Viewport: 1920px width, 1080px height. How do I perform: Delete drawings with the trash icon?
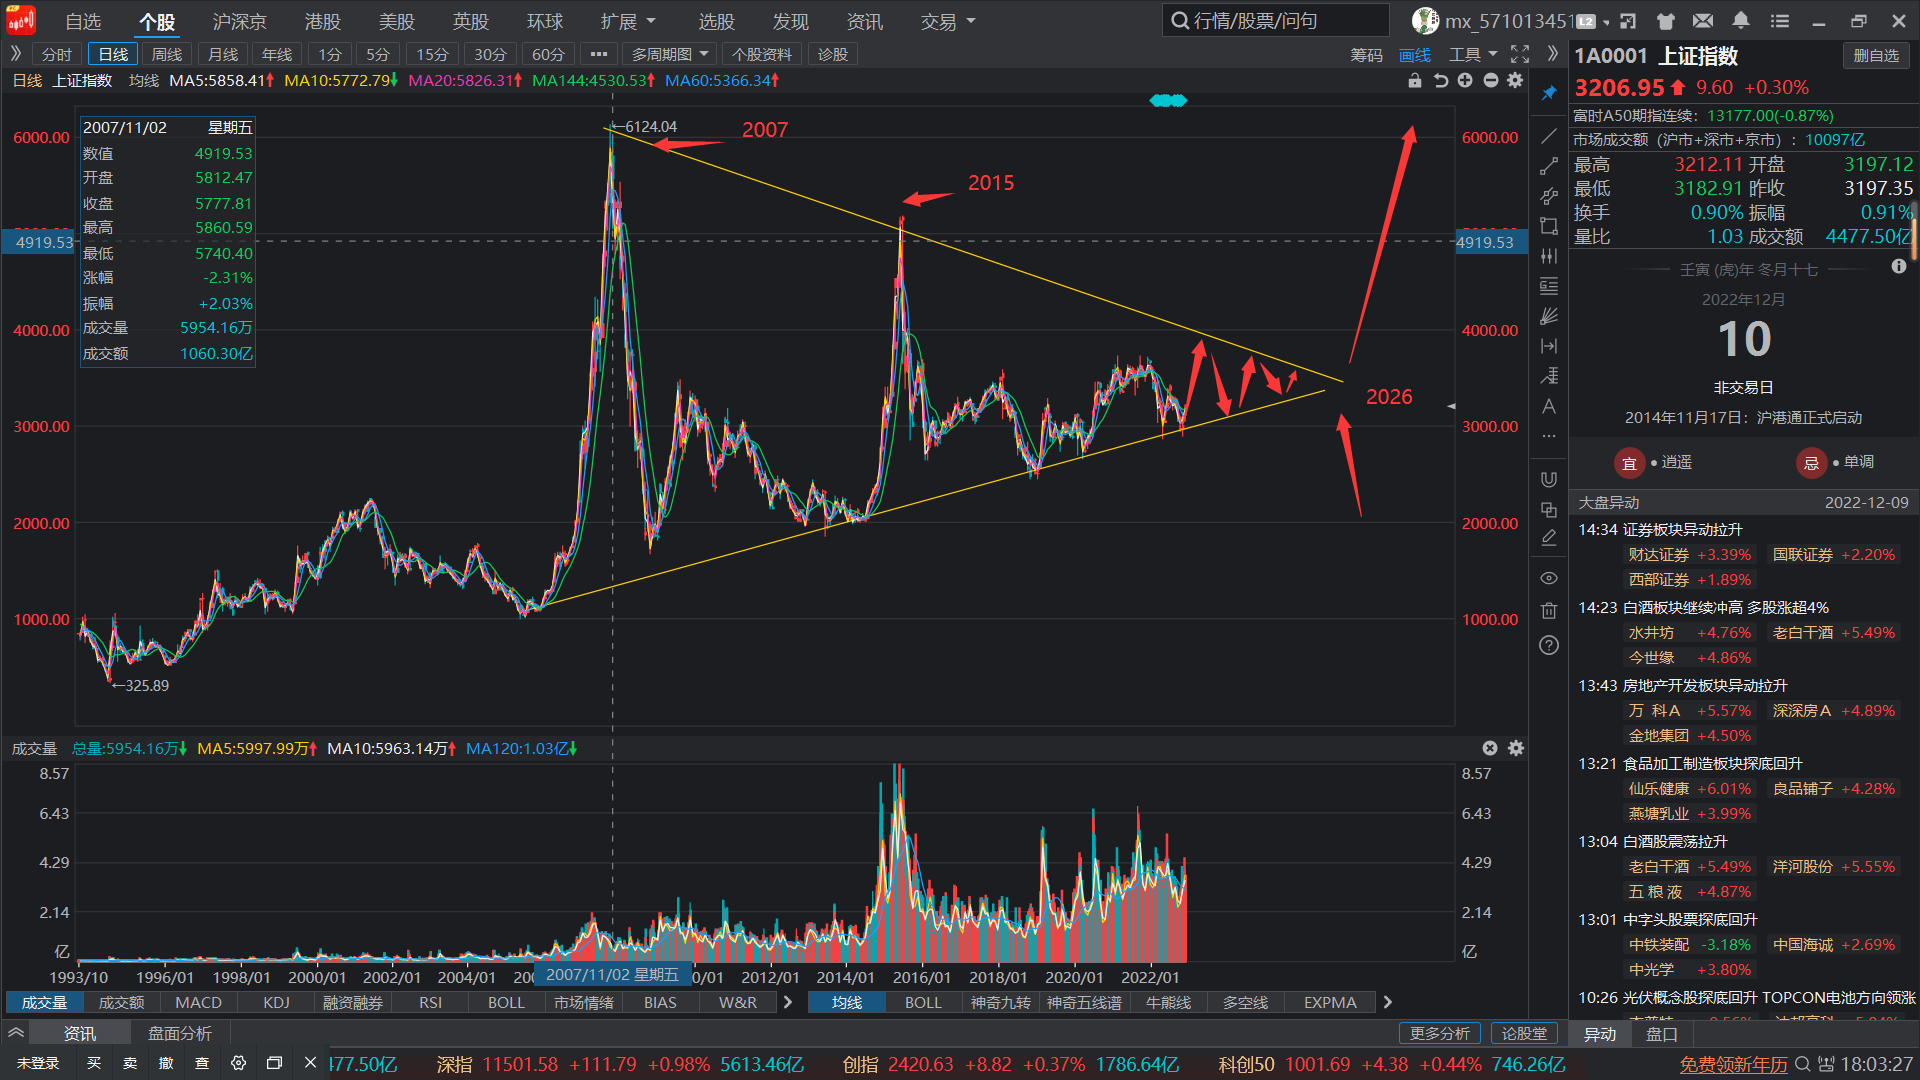[x=1549, y=610]
